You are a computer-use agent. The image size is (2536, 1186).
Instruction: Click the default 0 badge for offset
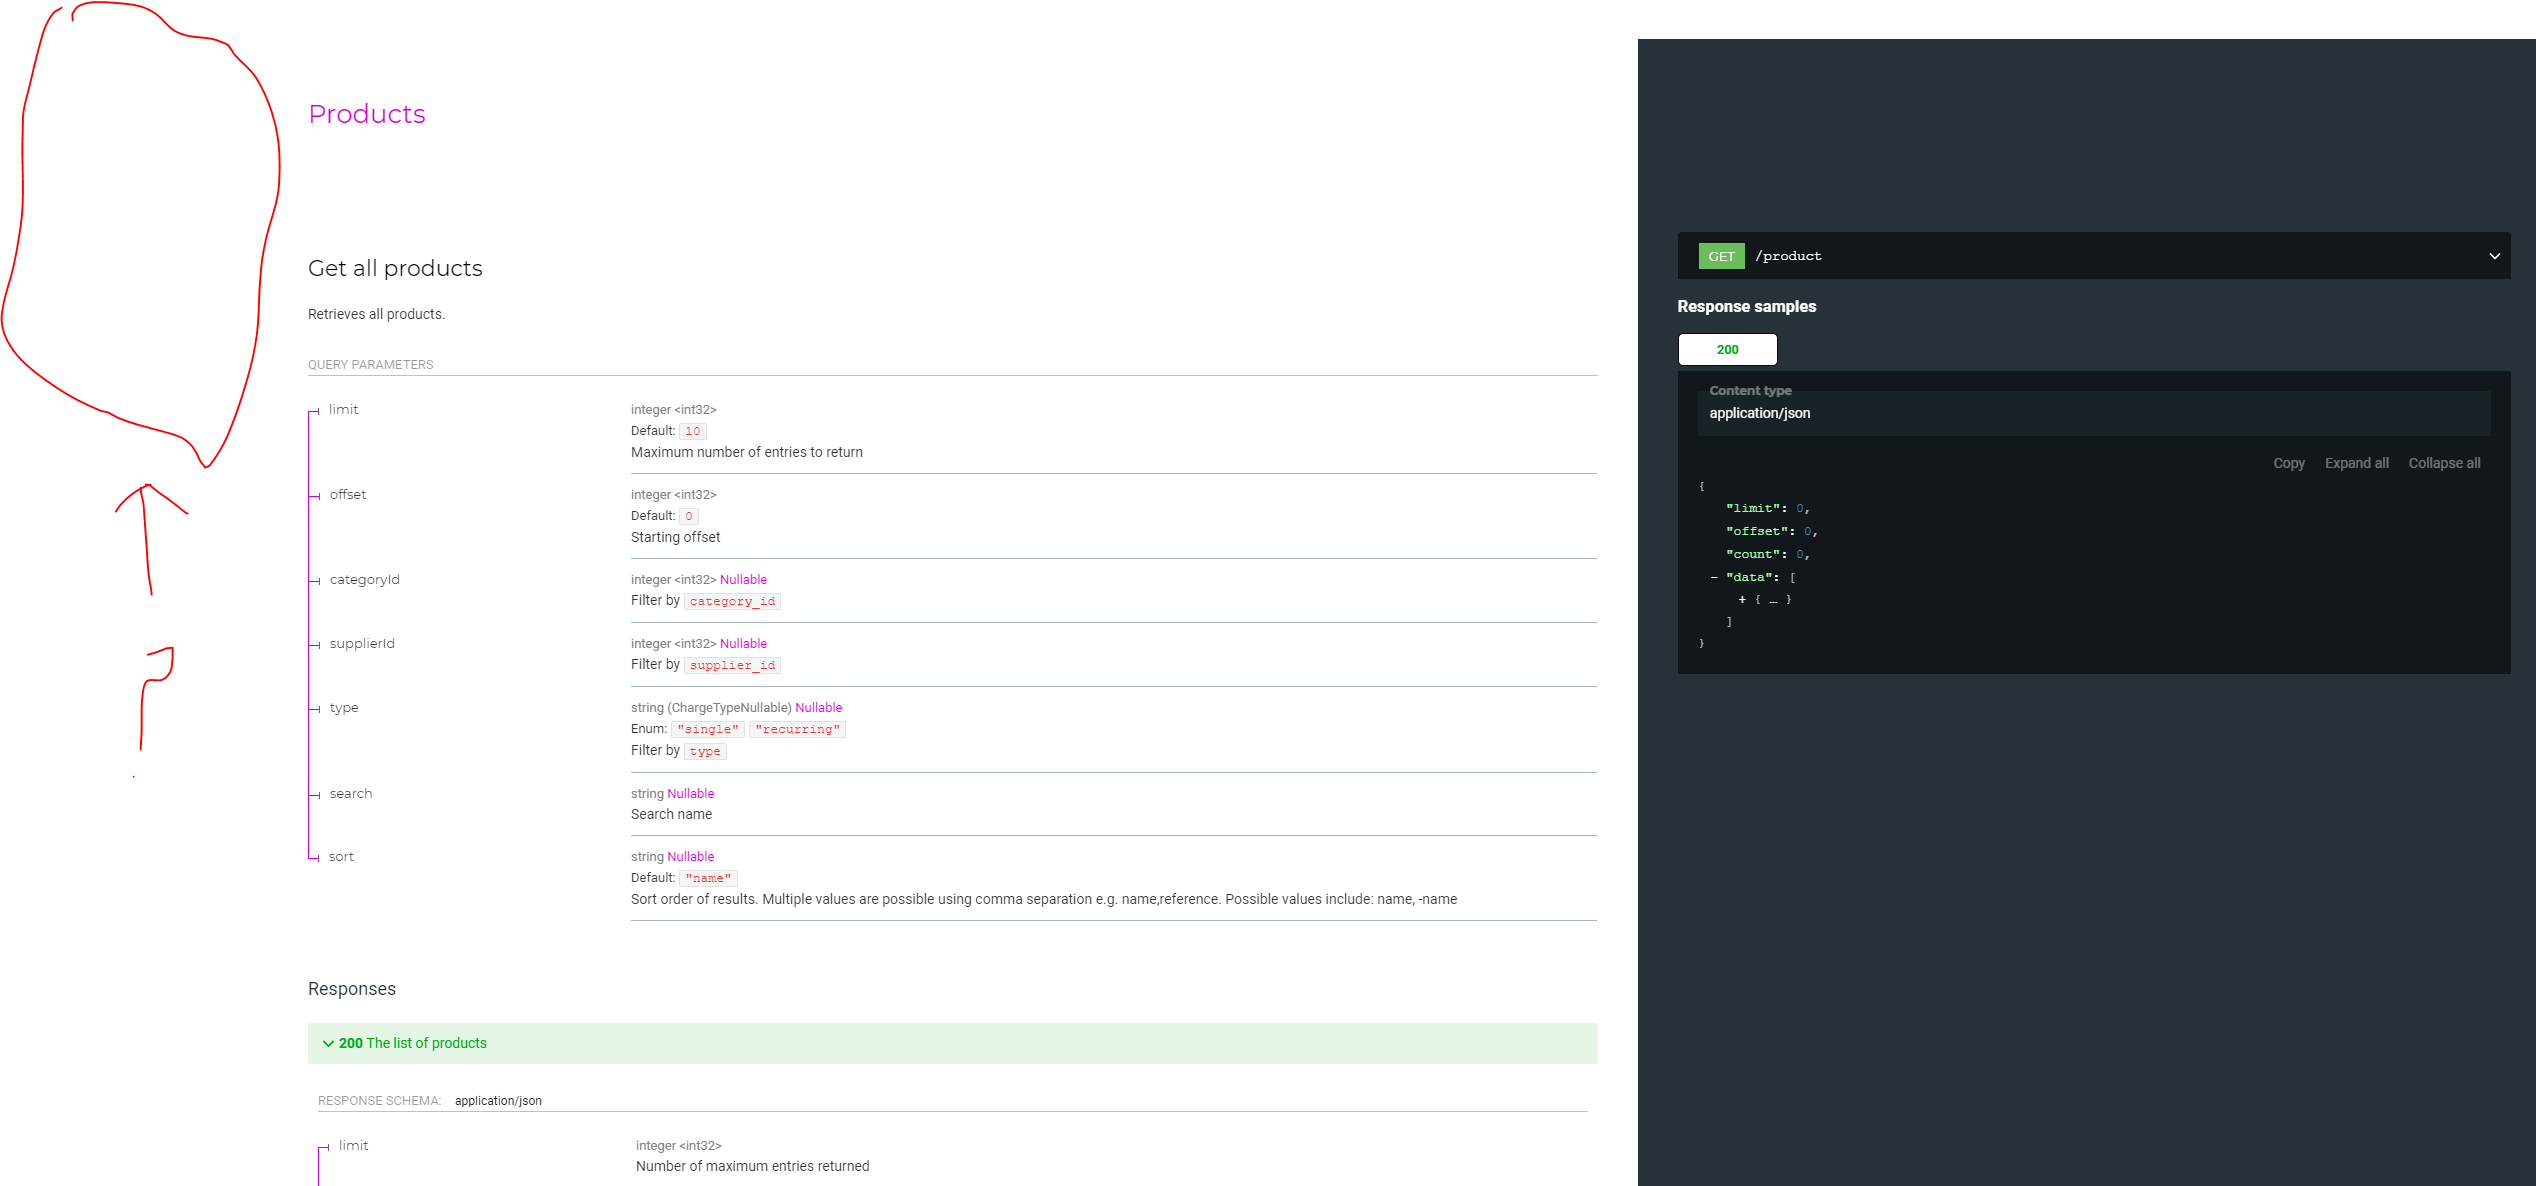688,516
